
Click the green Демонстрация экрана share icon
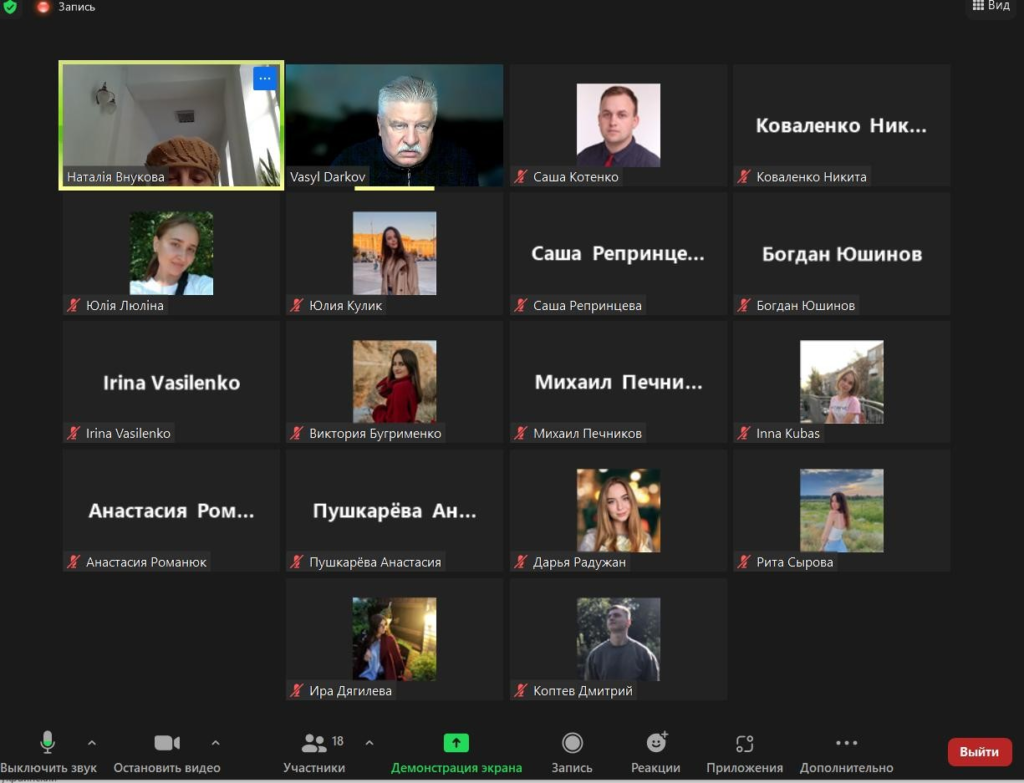(x=456, y=743)
